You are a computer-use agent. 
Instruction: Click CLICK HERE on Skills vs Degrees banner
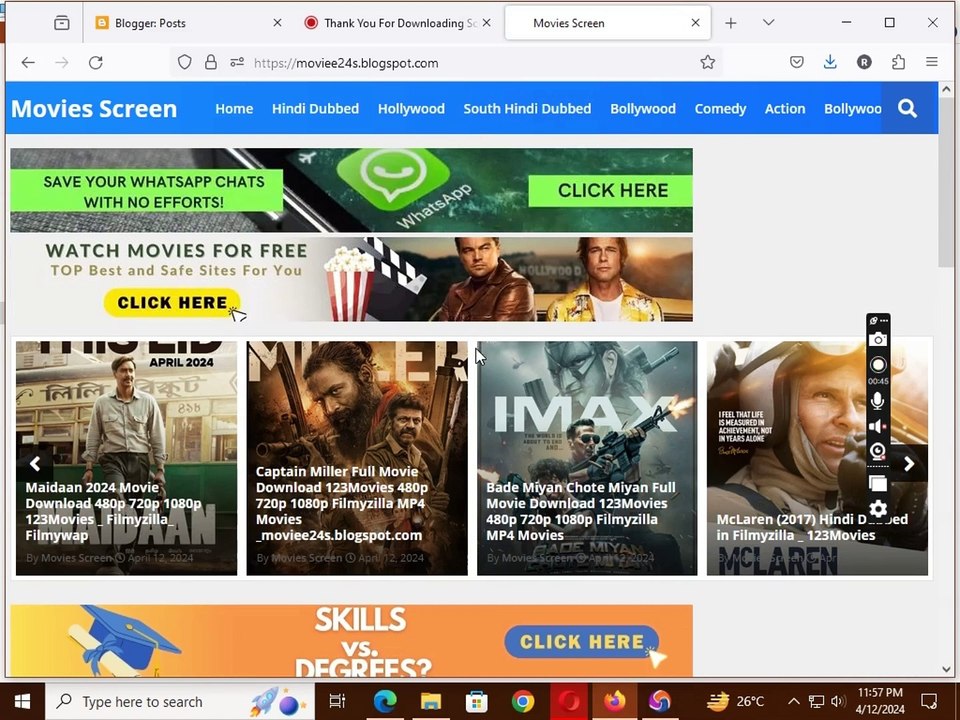click(x=582, y=642)
